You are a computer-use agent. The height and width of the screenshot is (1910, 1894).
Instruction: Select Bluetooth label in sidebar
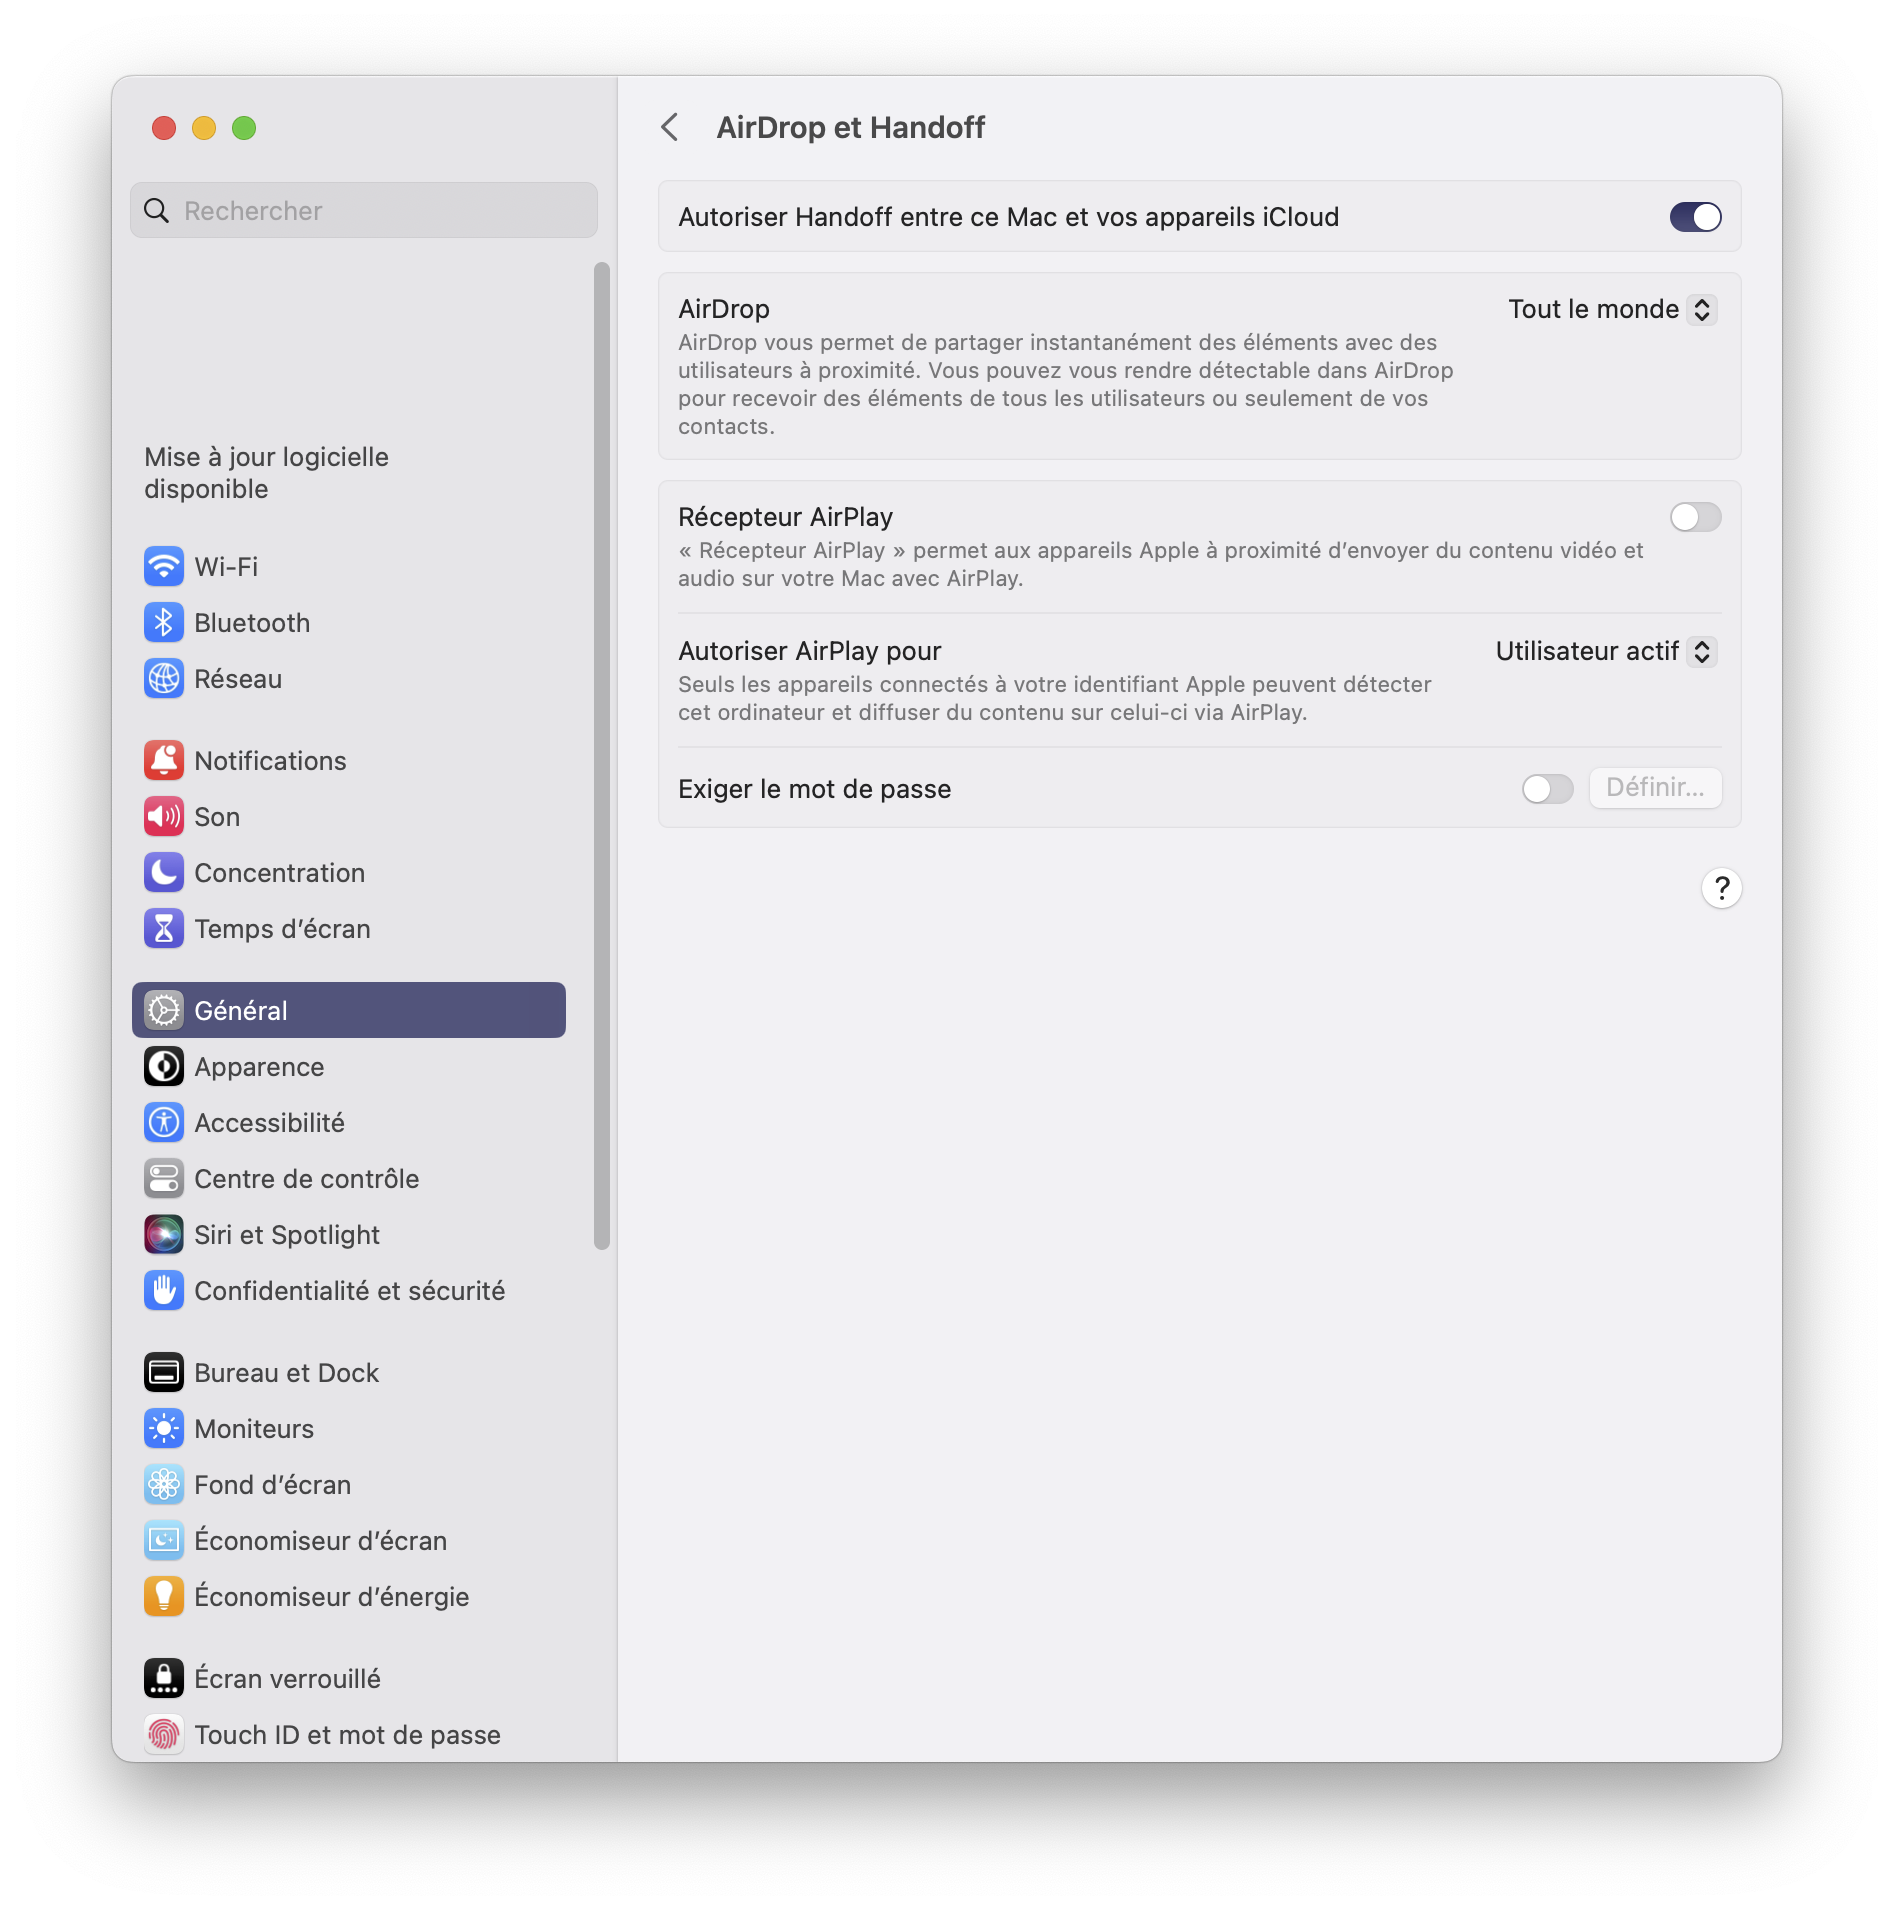pyautogui.click(x=252, y=622)
